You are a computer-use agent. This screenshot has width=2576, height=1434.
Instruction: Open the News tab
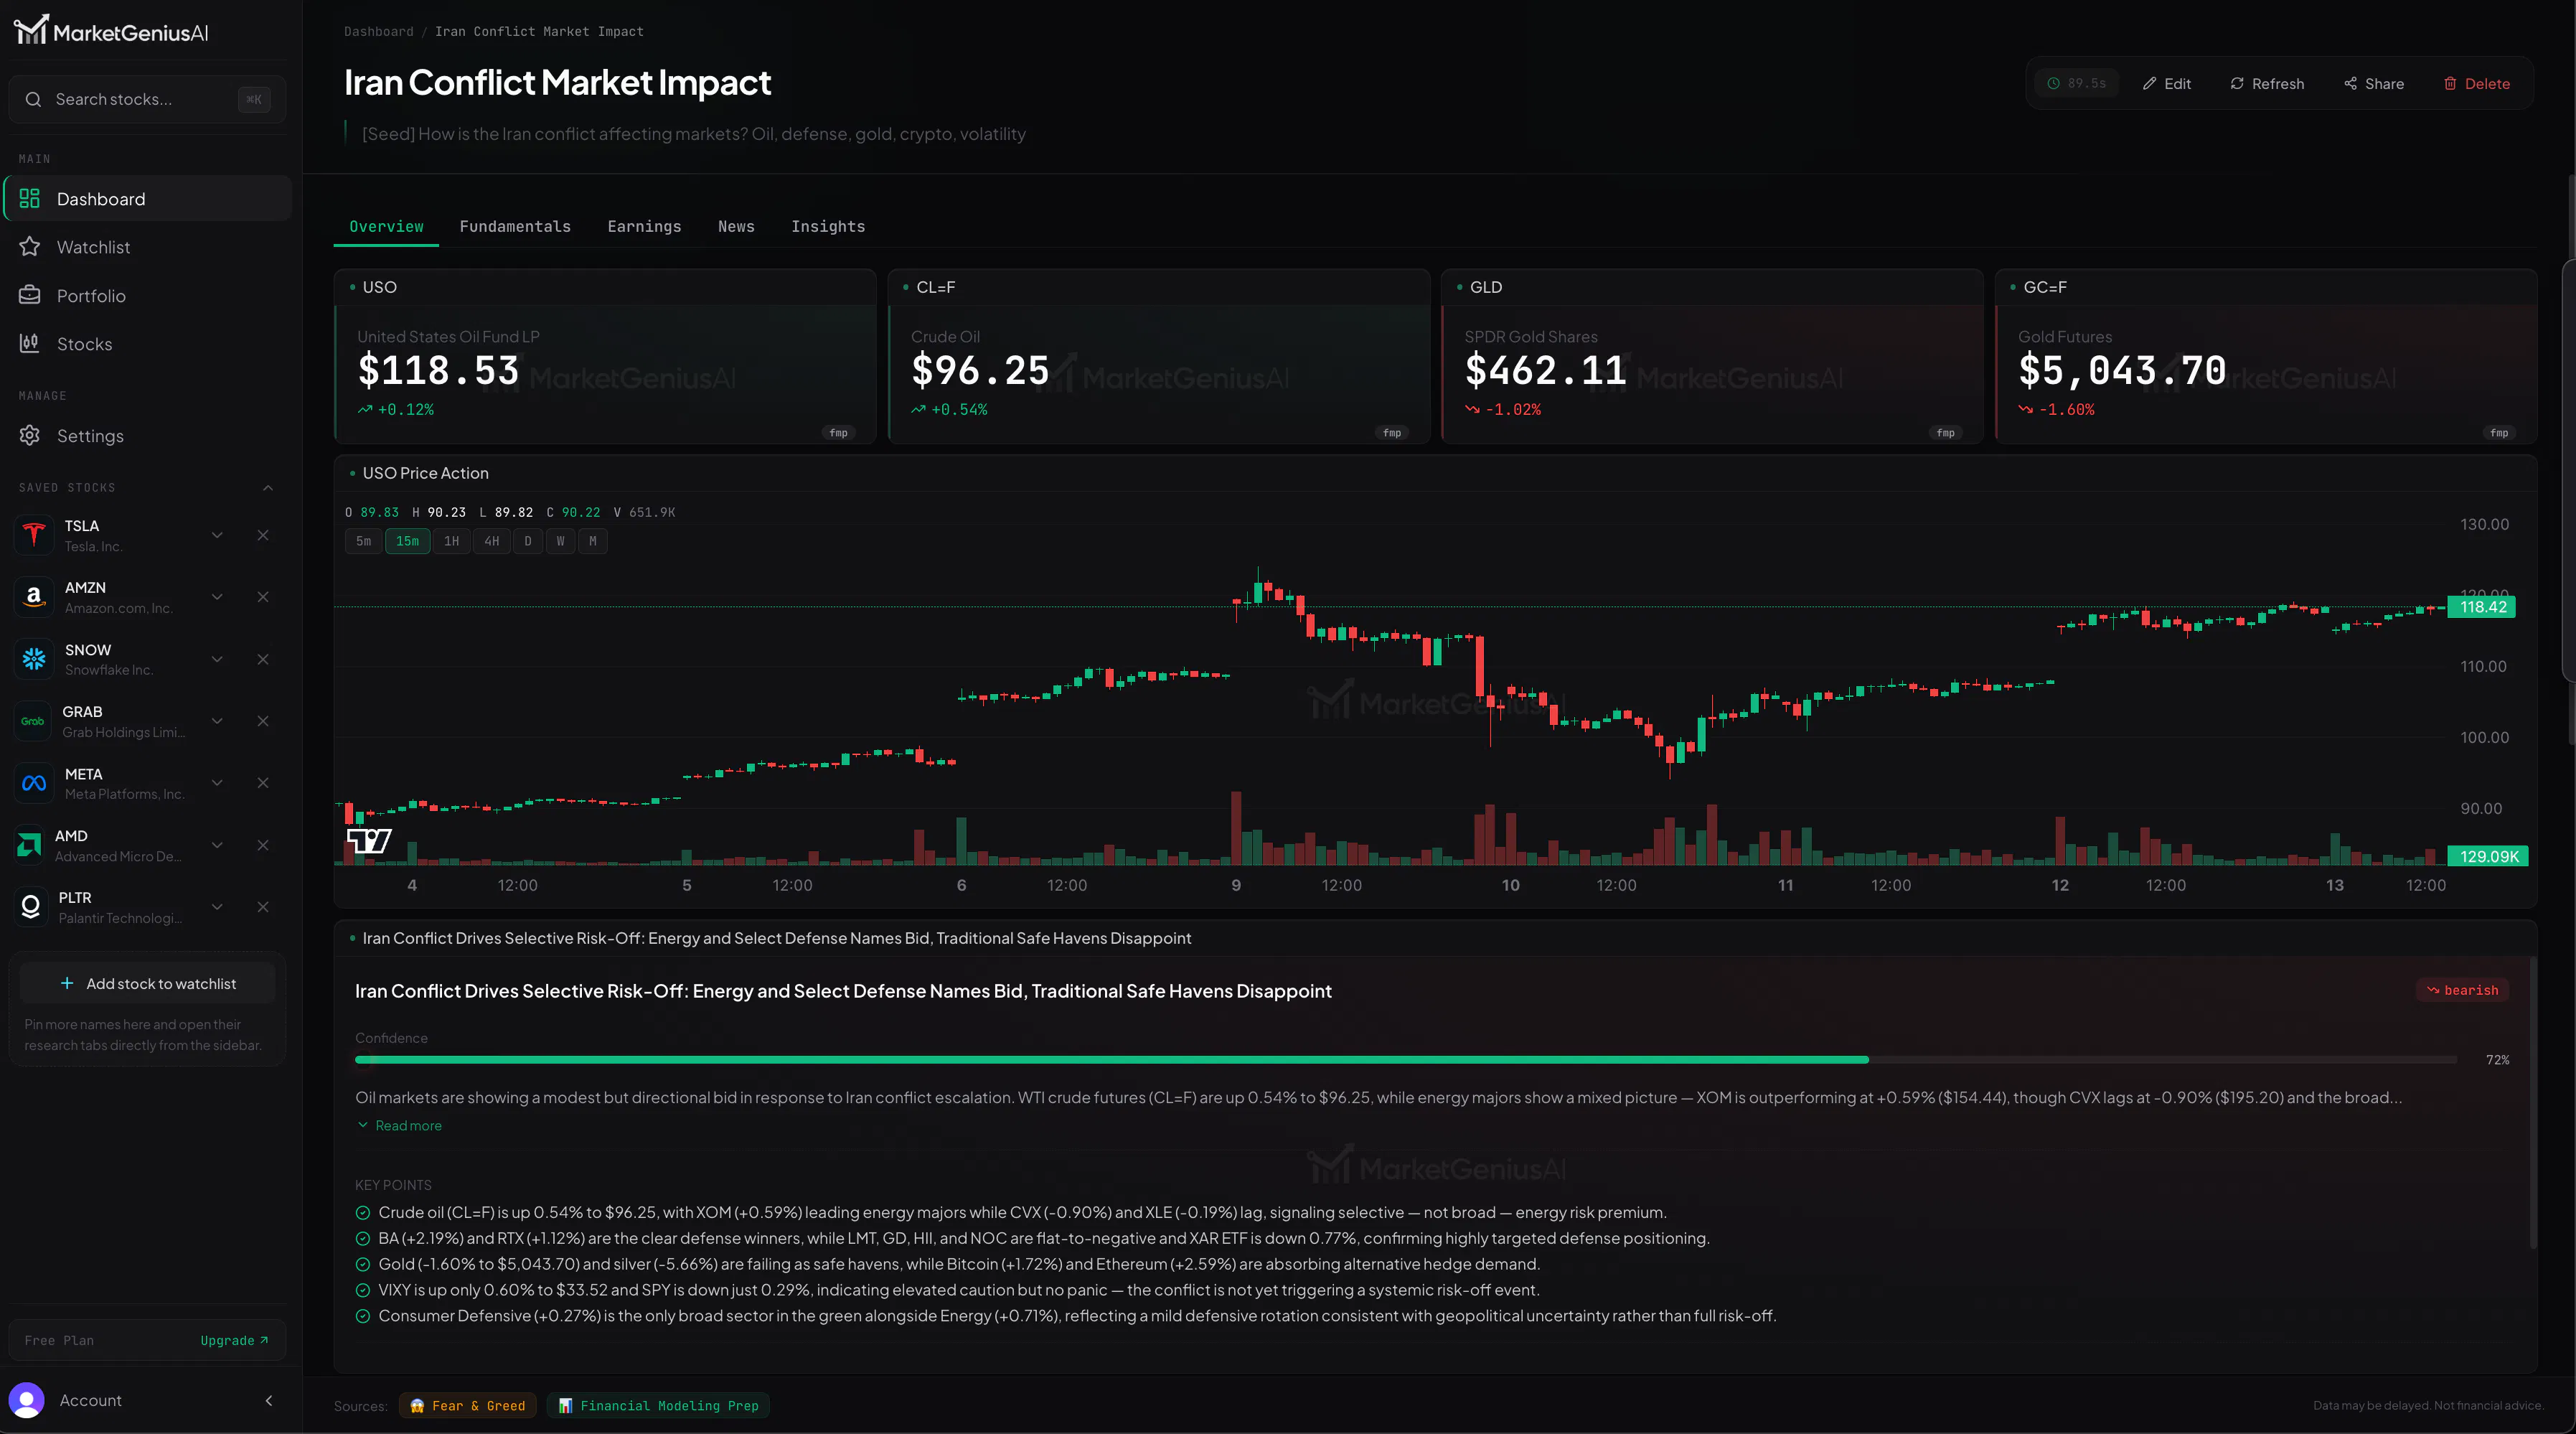coord(736,226)
